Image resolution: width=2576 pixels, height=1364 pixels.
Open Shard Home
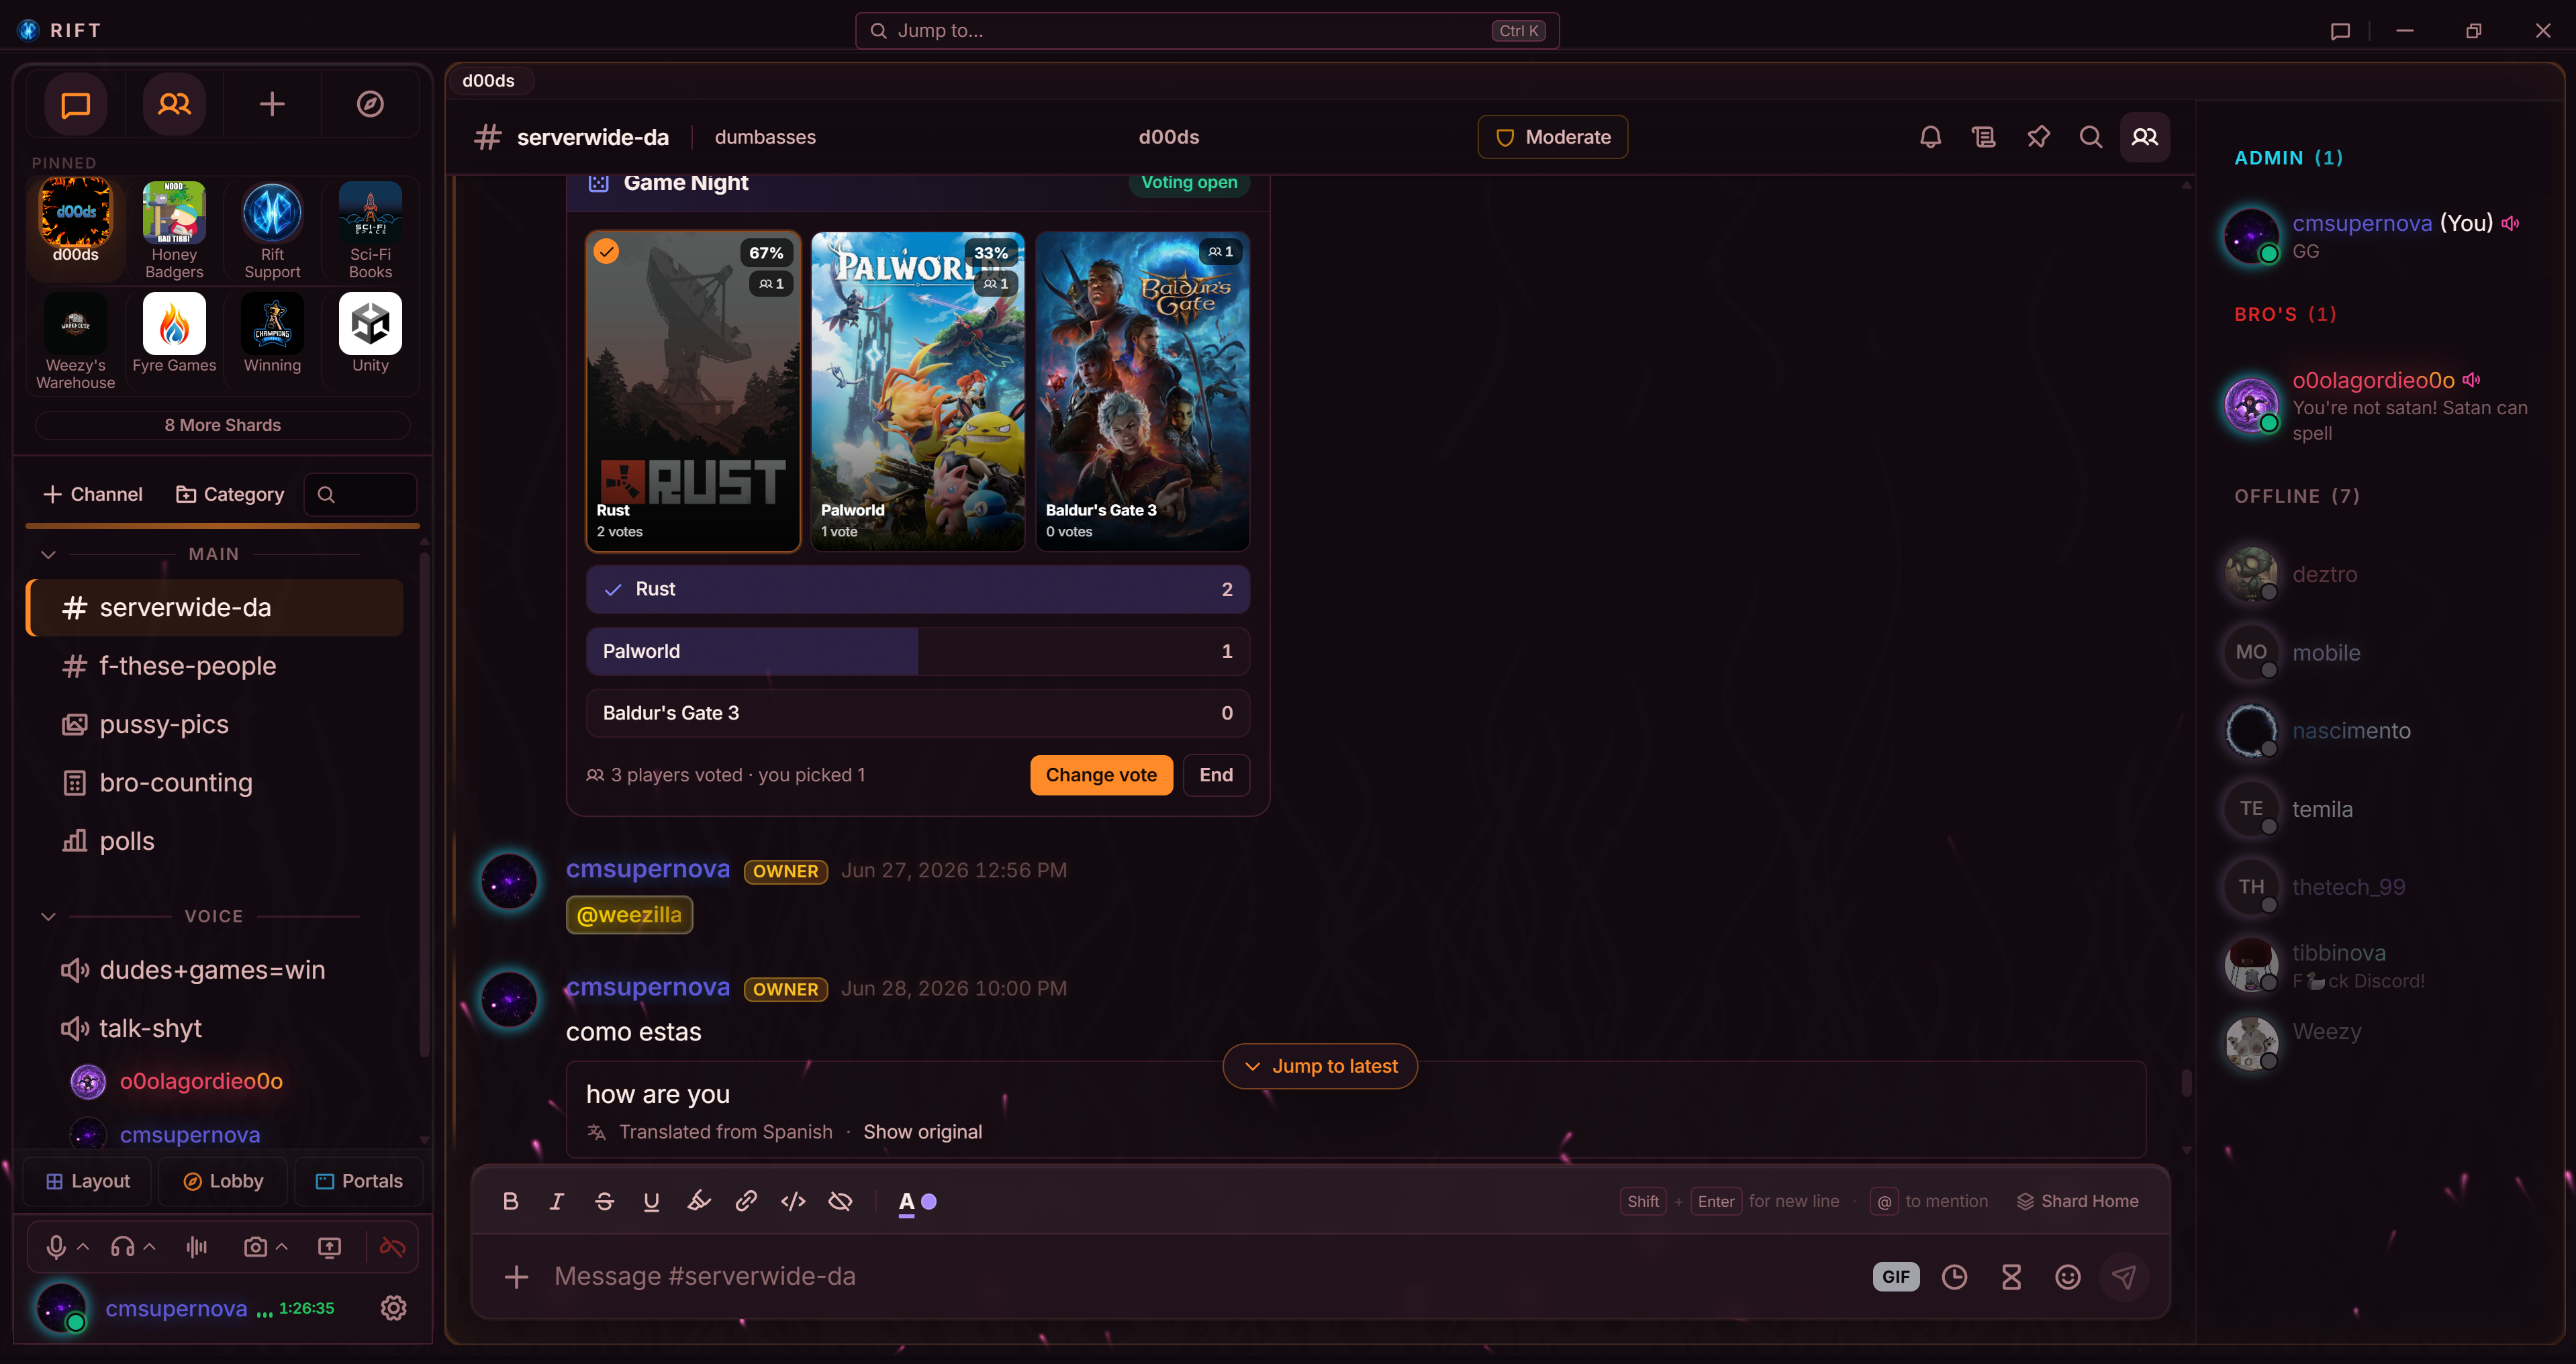[2077, 1201]
